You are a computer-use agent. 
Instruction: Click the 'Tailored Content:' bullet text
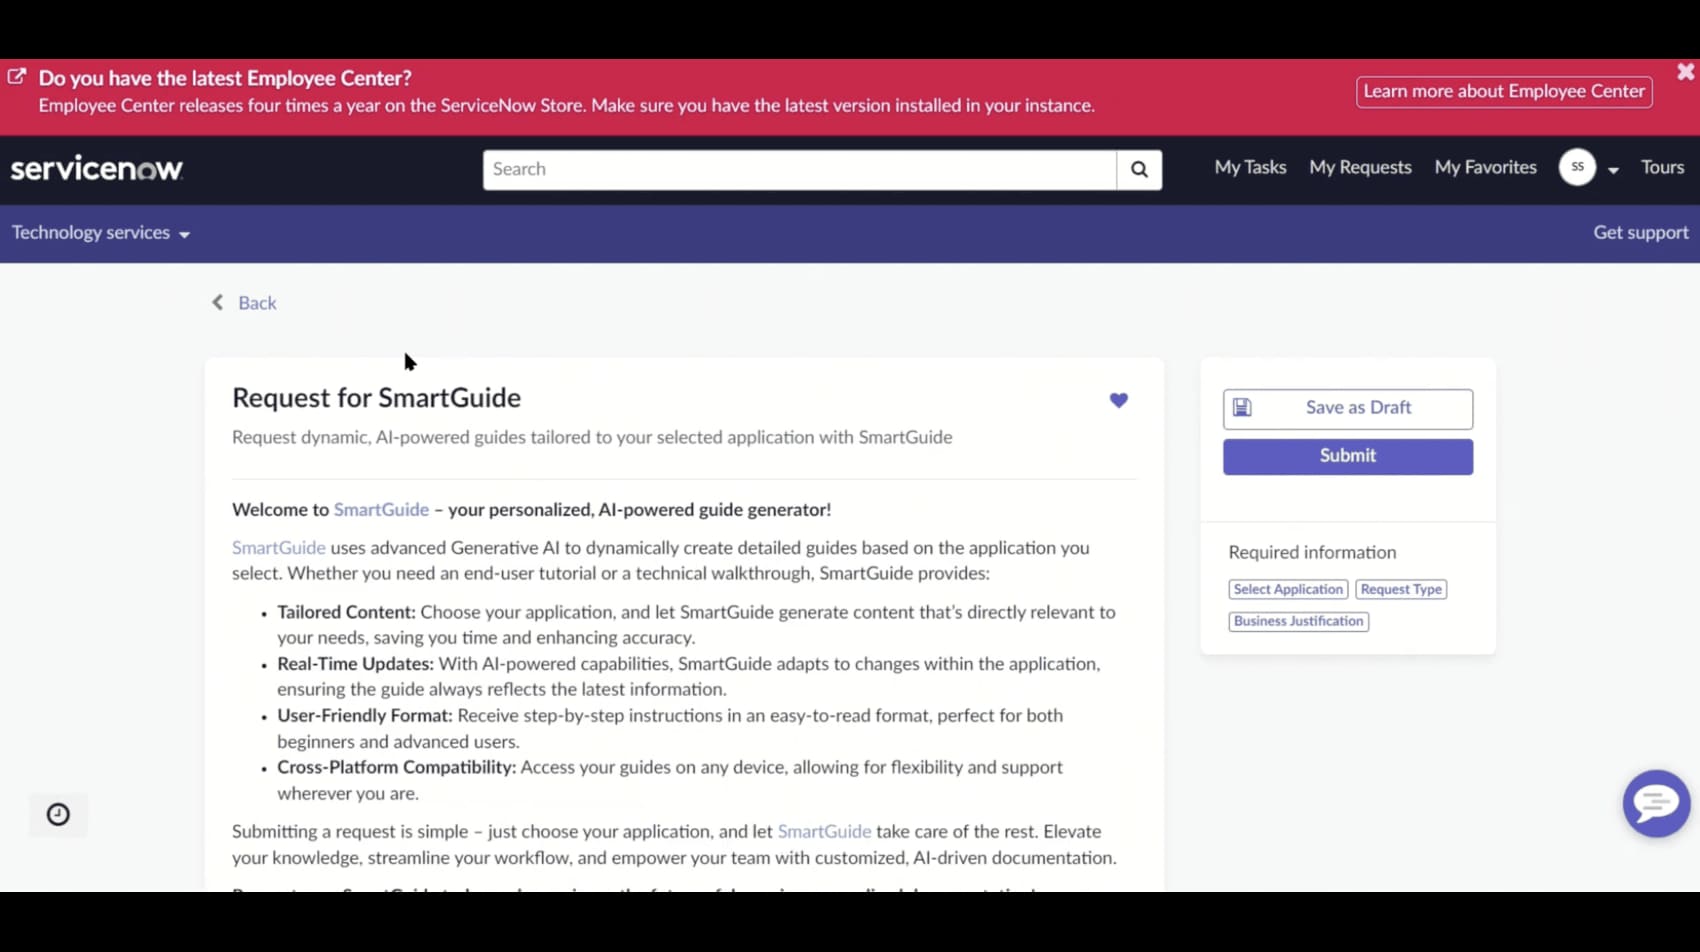pyautogui.click(x=346, y=612)
